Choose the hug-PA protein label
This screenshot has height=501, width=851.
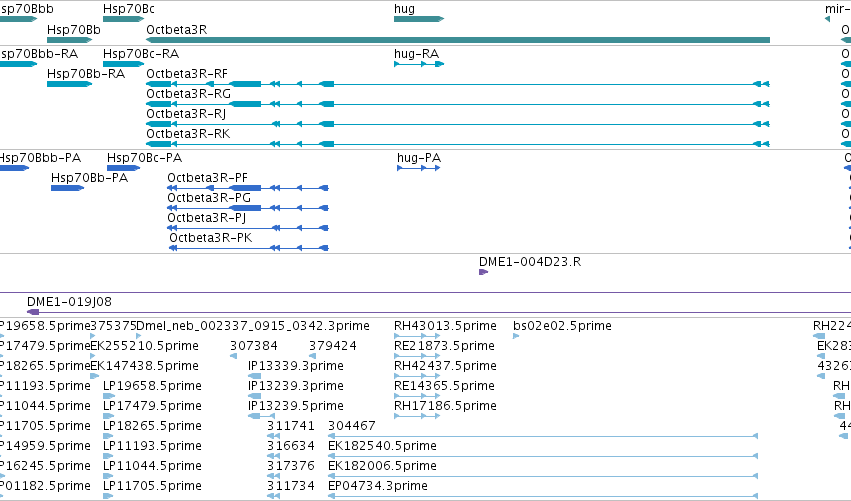click(x=419, y=158)
